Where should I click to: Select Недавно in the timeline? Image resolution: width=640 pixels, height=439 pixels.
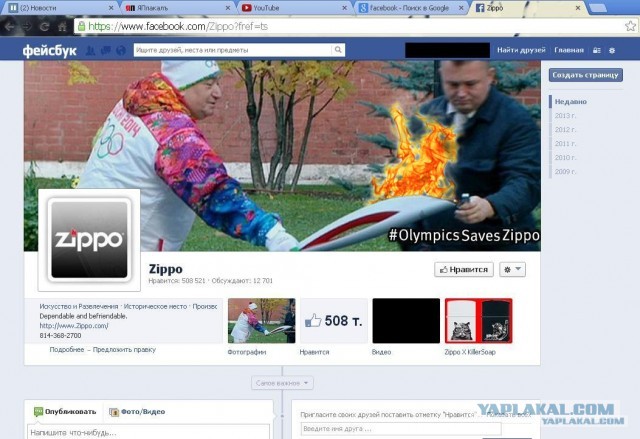[571, 102]
